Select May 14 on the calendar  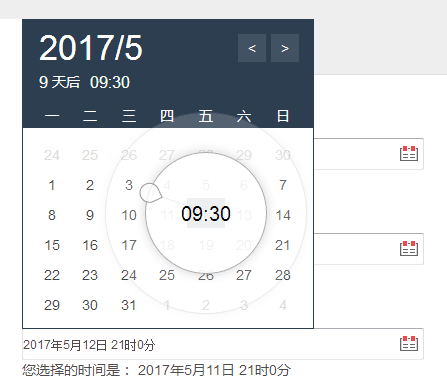[283, 215]
